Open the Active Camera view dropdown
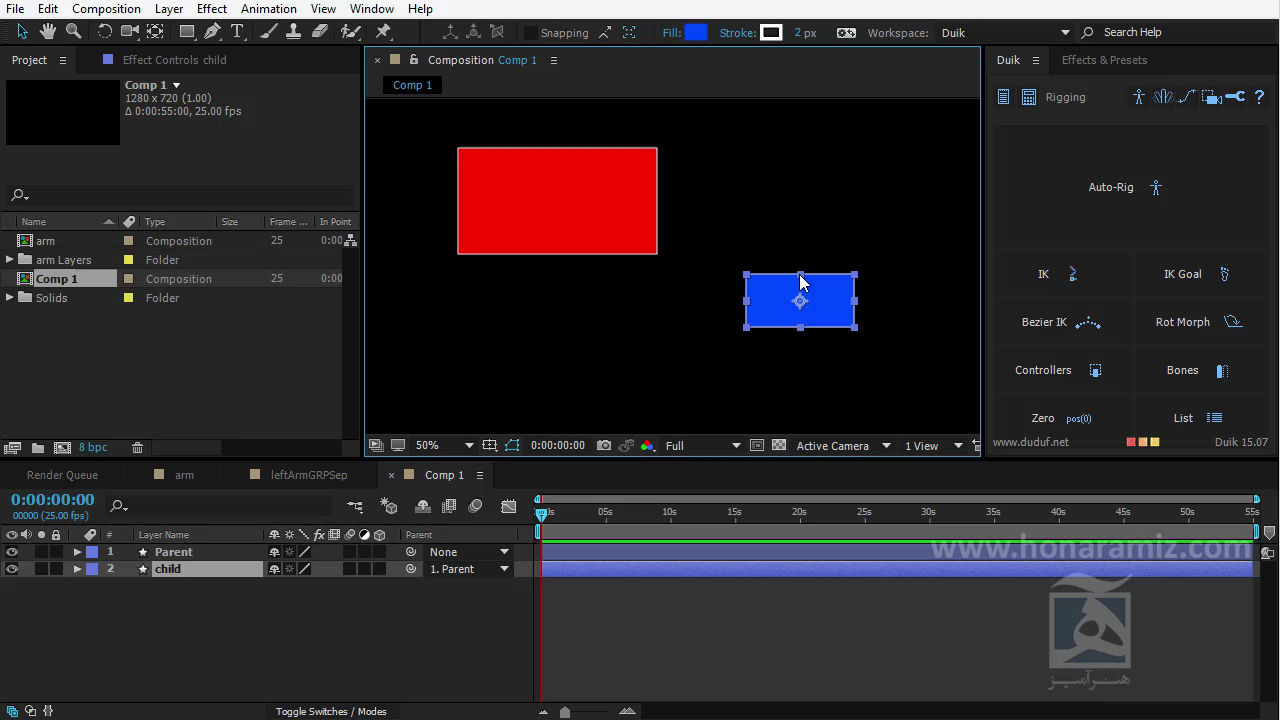1280x720 pixels. tap(843, 446)
